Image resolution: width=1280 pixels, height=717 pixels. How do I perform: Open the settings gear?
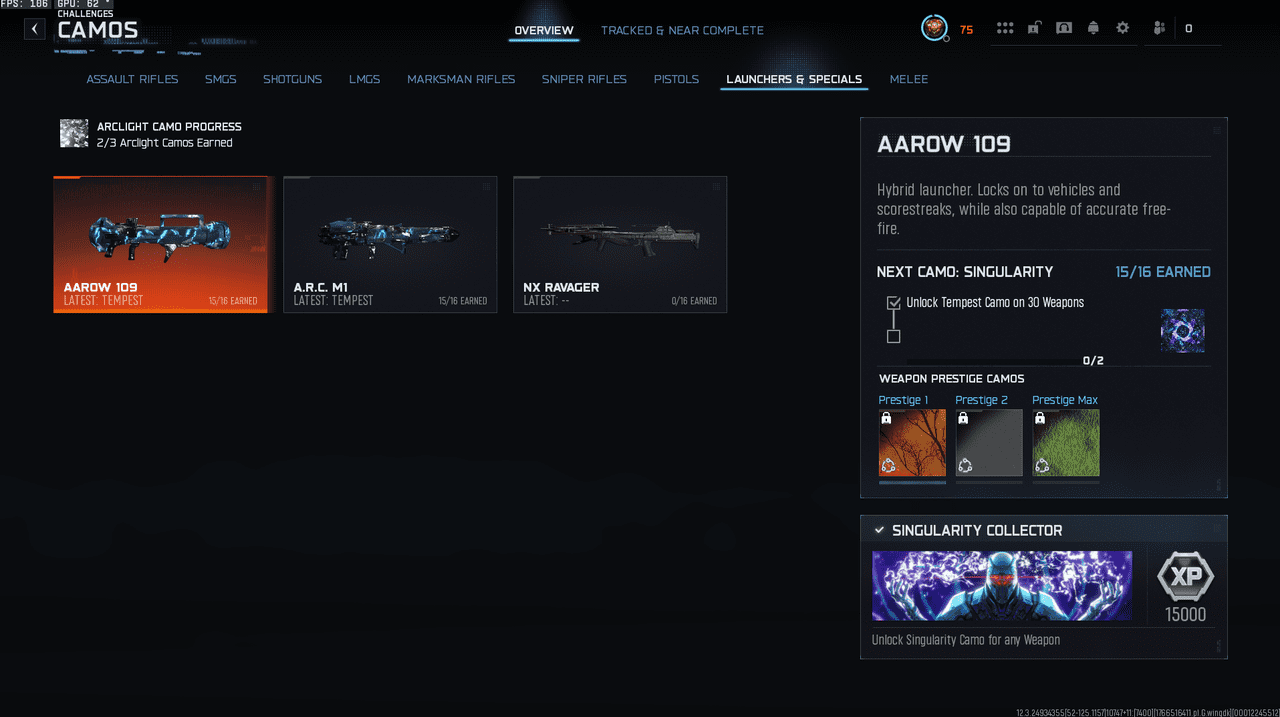(x=1123, y=28)
